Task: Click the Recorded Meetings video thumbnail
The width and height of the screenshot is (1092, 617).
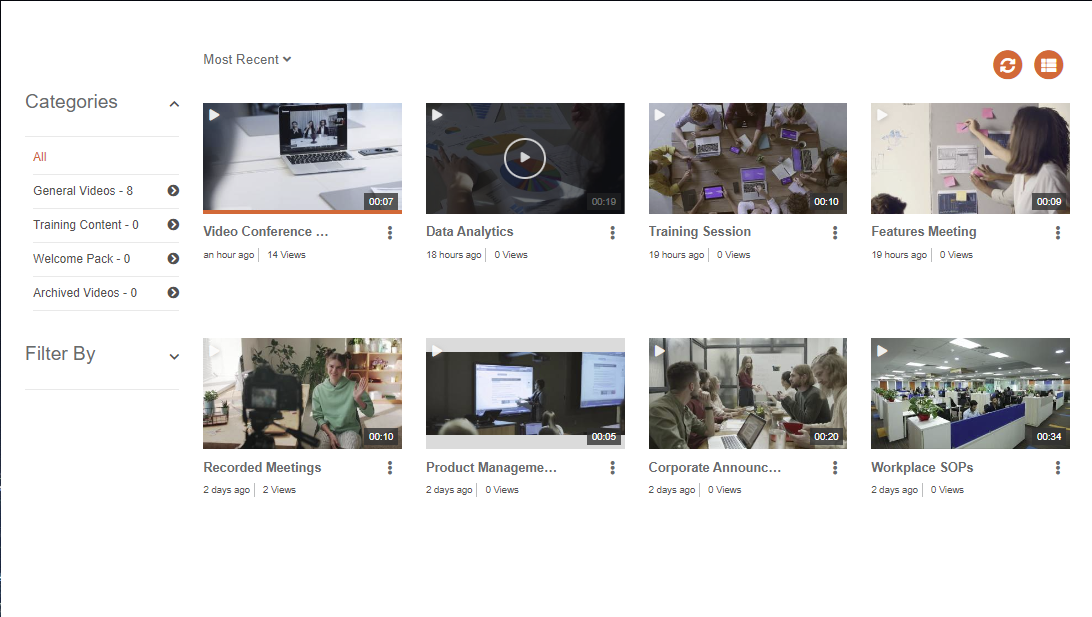Action: [x=302, y=393]
